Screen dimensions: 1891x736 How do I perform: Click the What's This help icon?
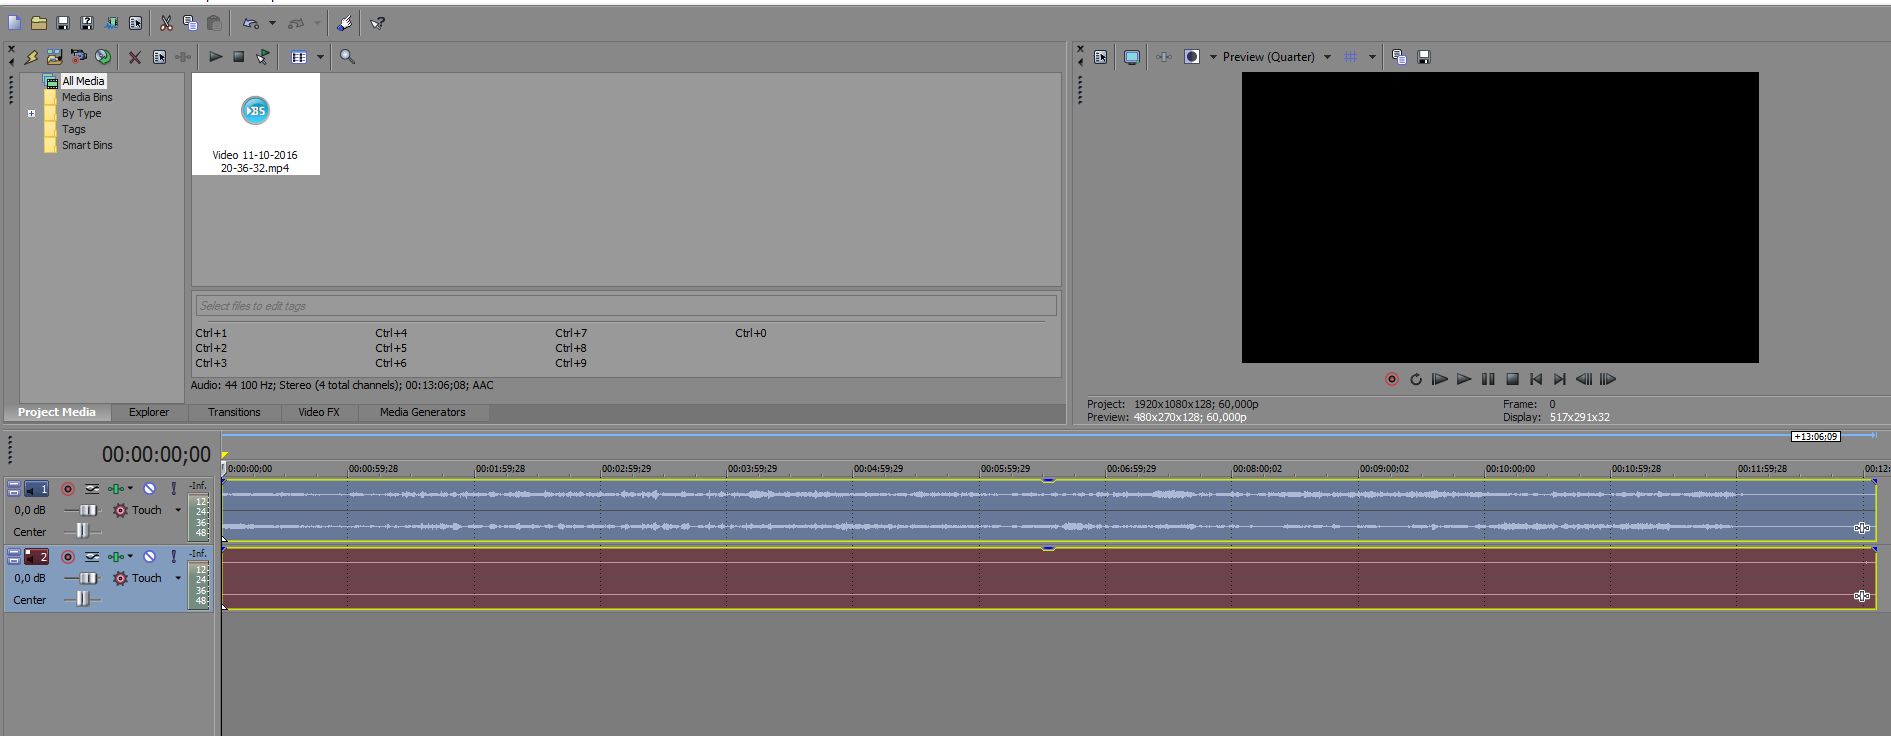pyautogui.click(x=377, y=23)
